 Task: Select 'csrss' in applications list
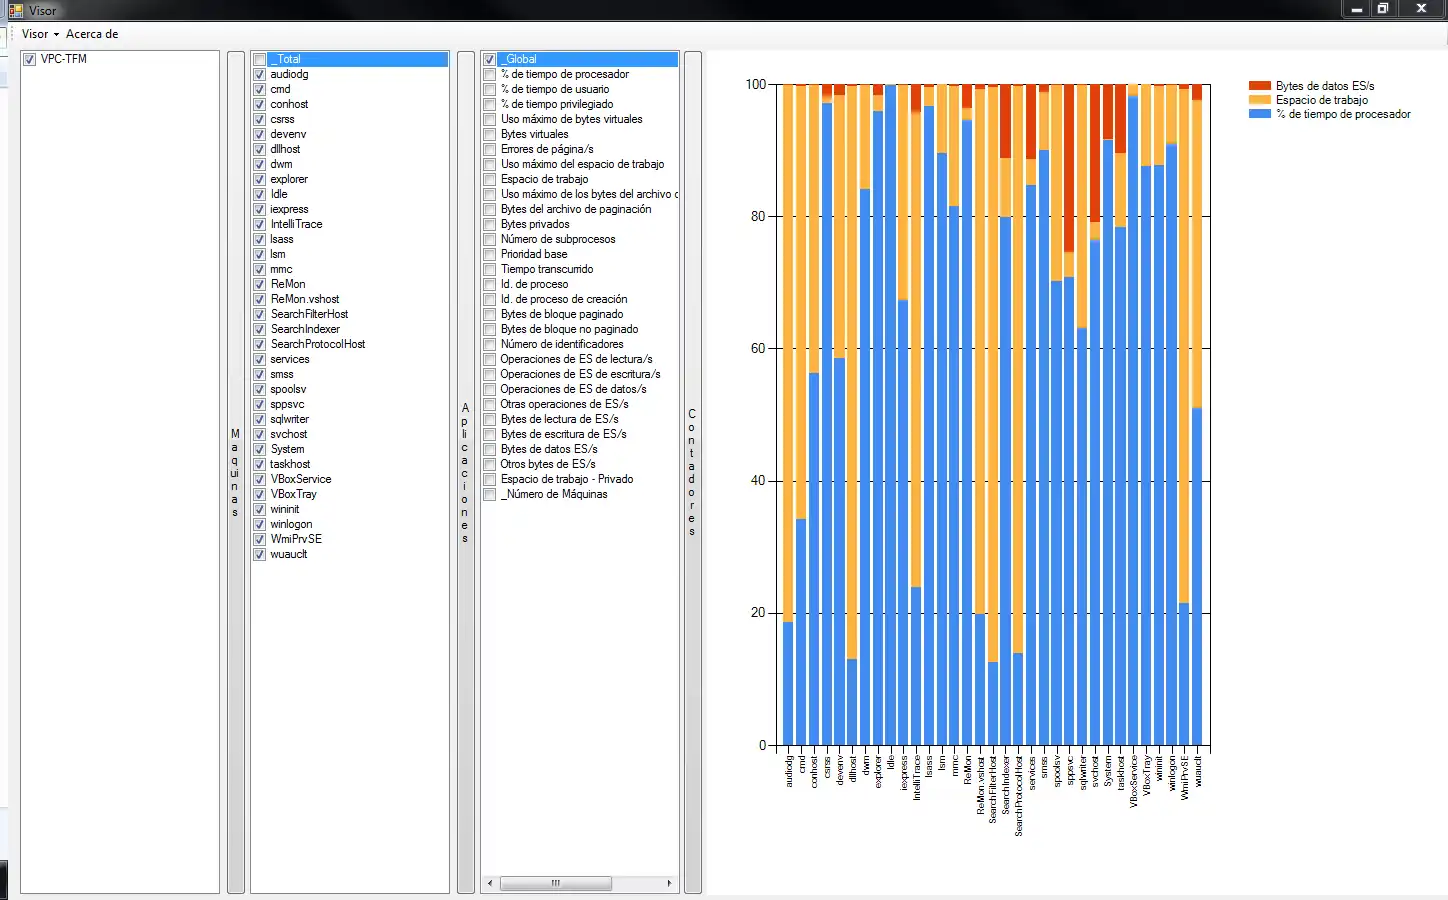(x=282, y=119)
